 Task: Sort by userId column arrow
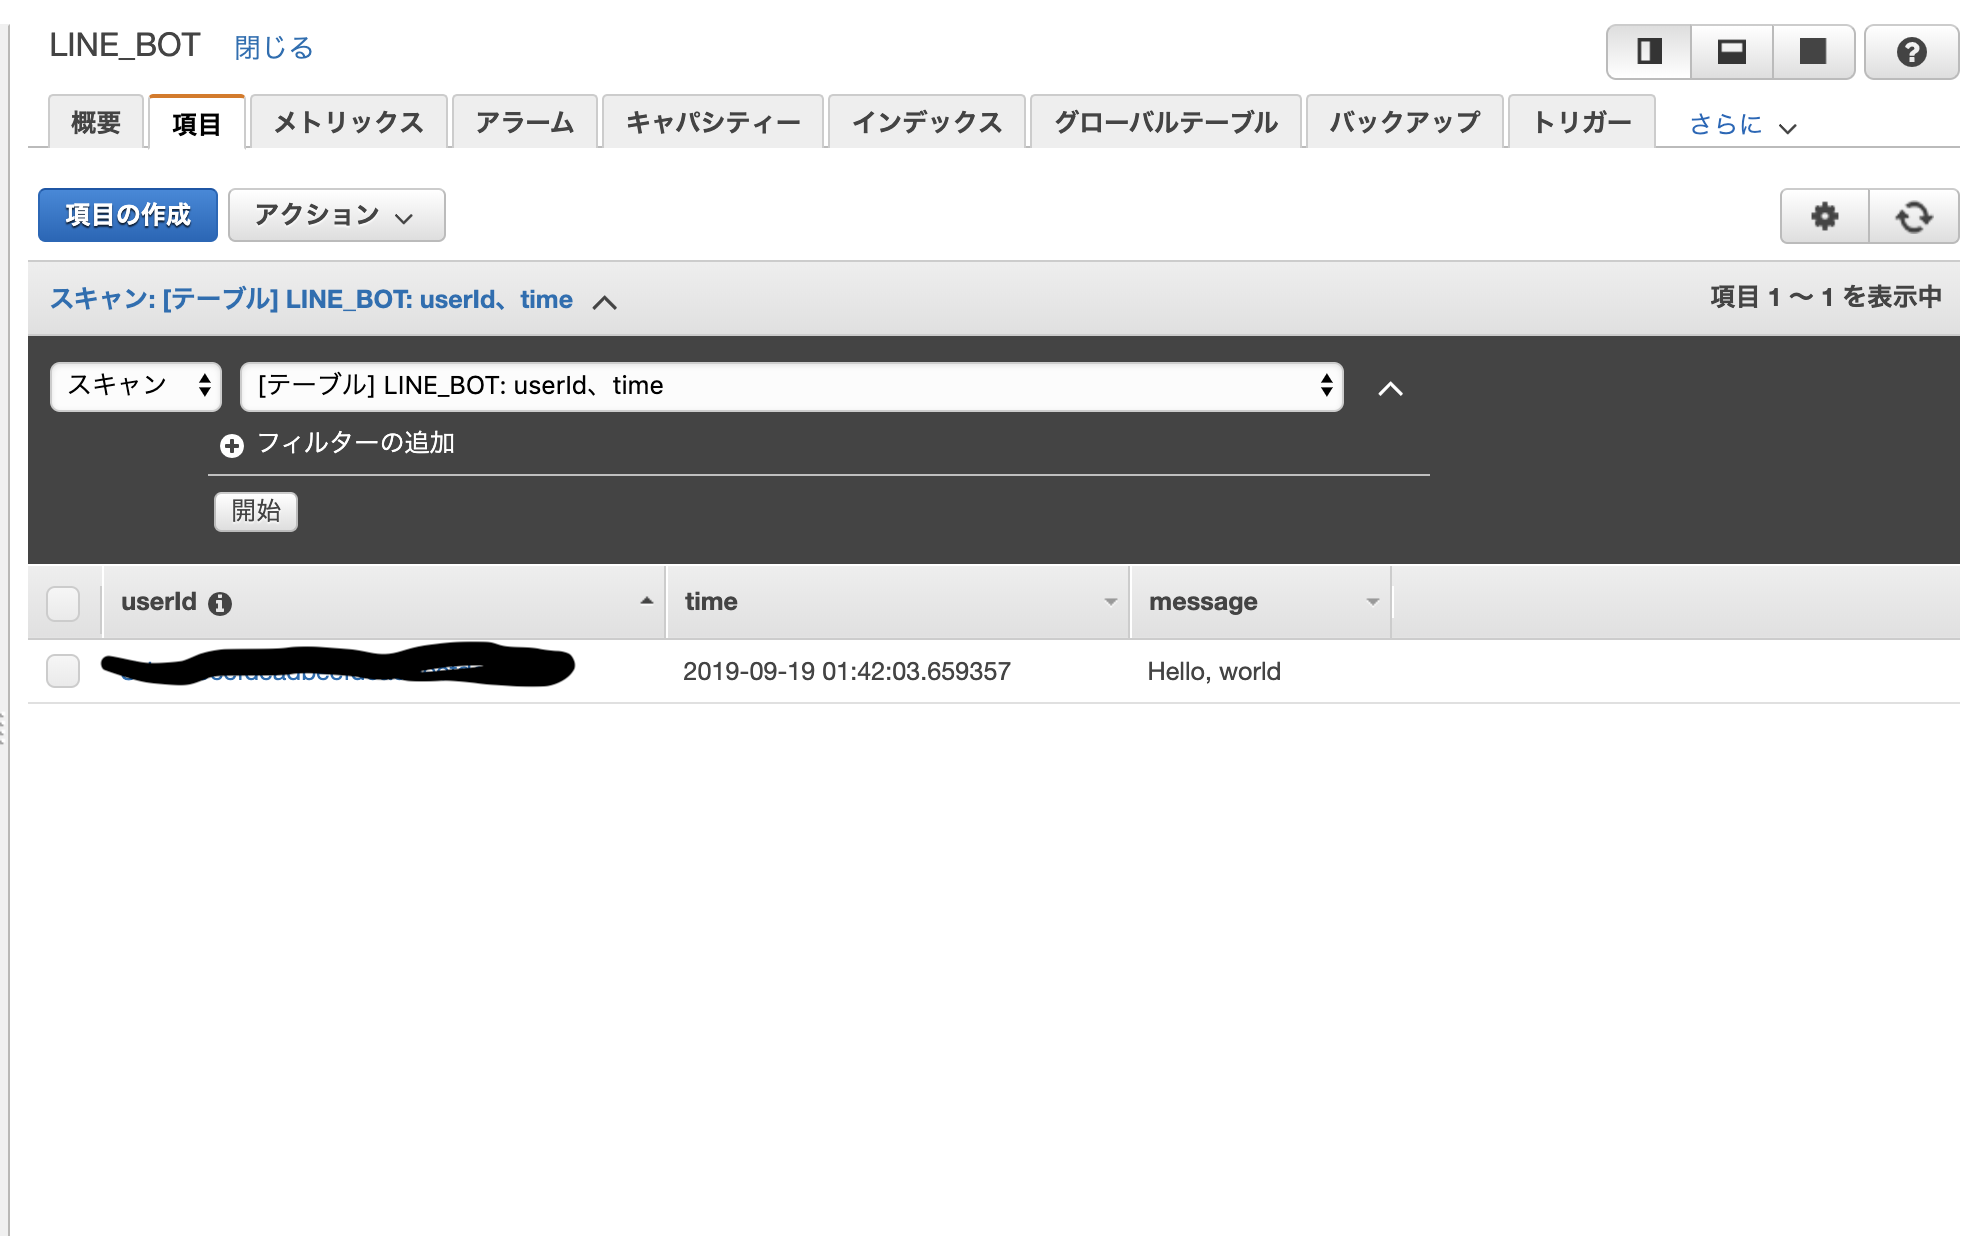(647, 601)
